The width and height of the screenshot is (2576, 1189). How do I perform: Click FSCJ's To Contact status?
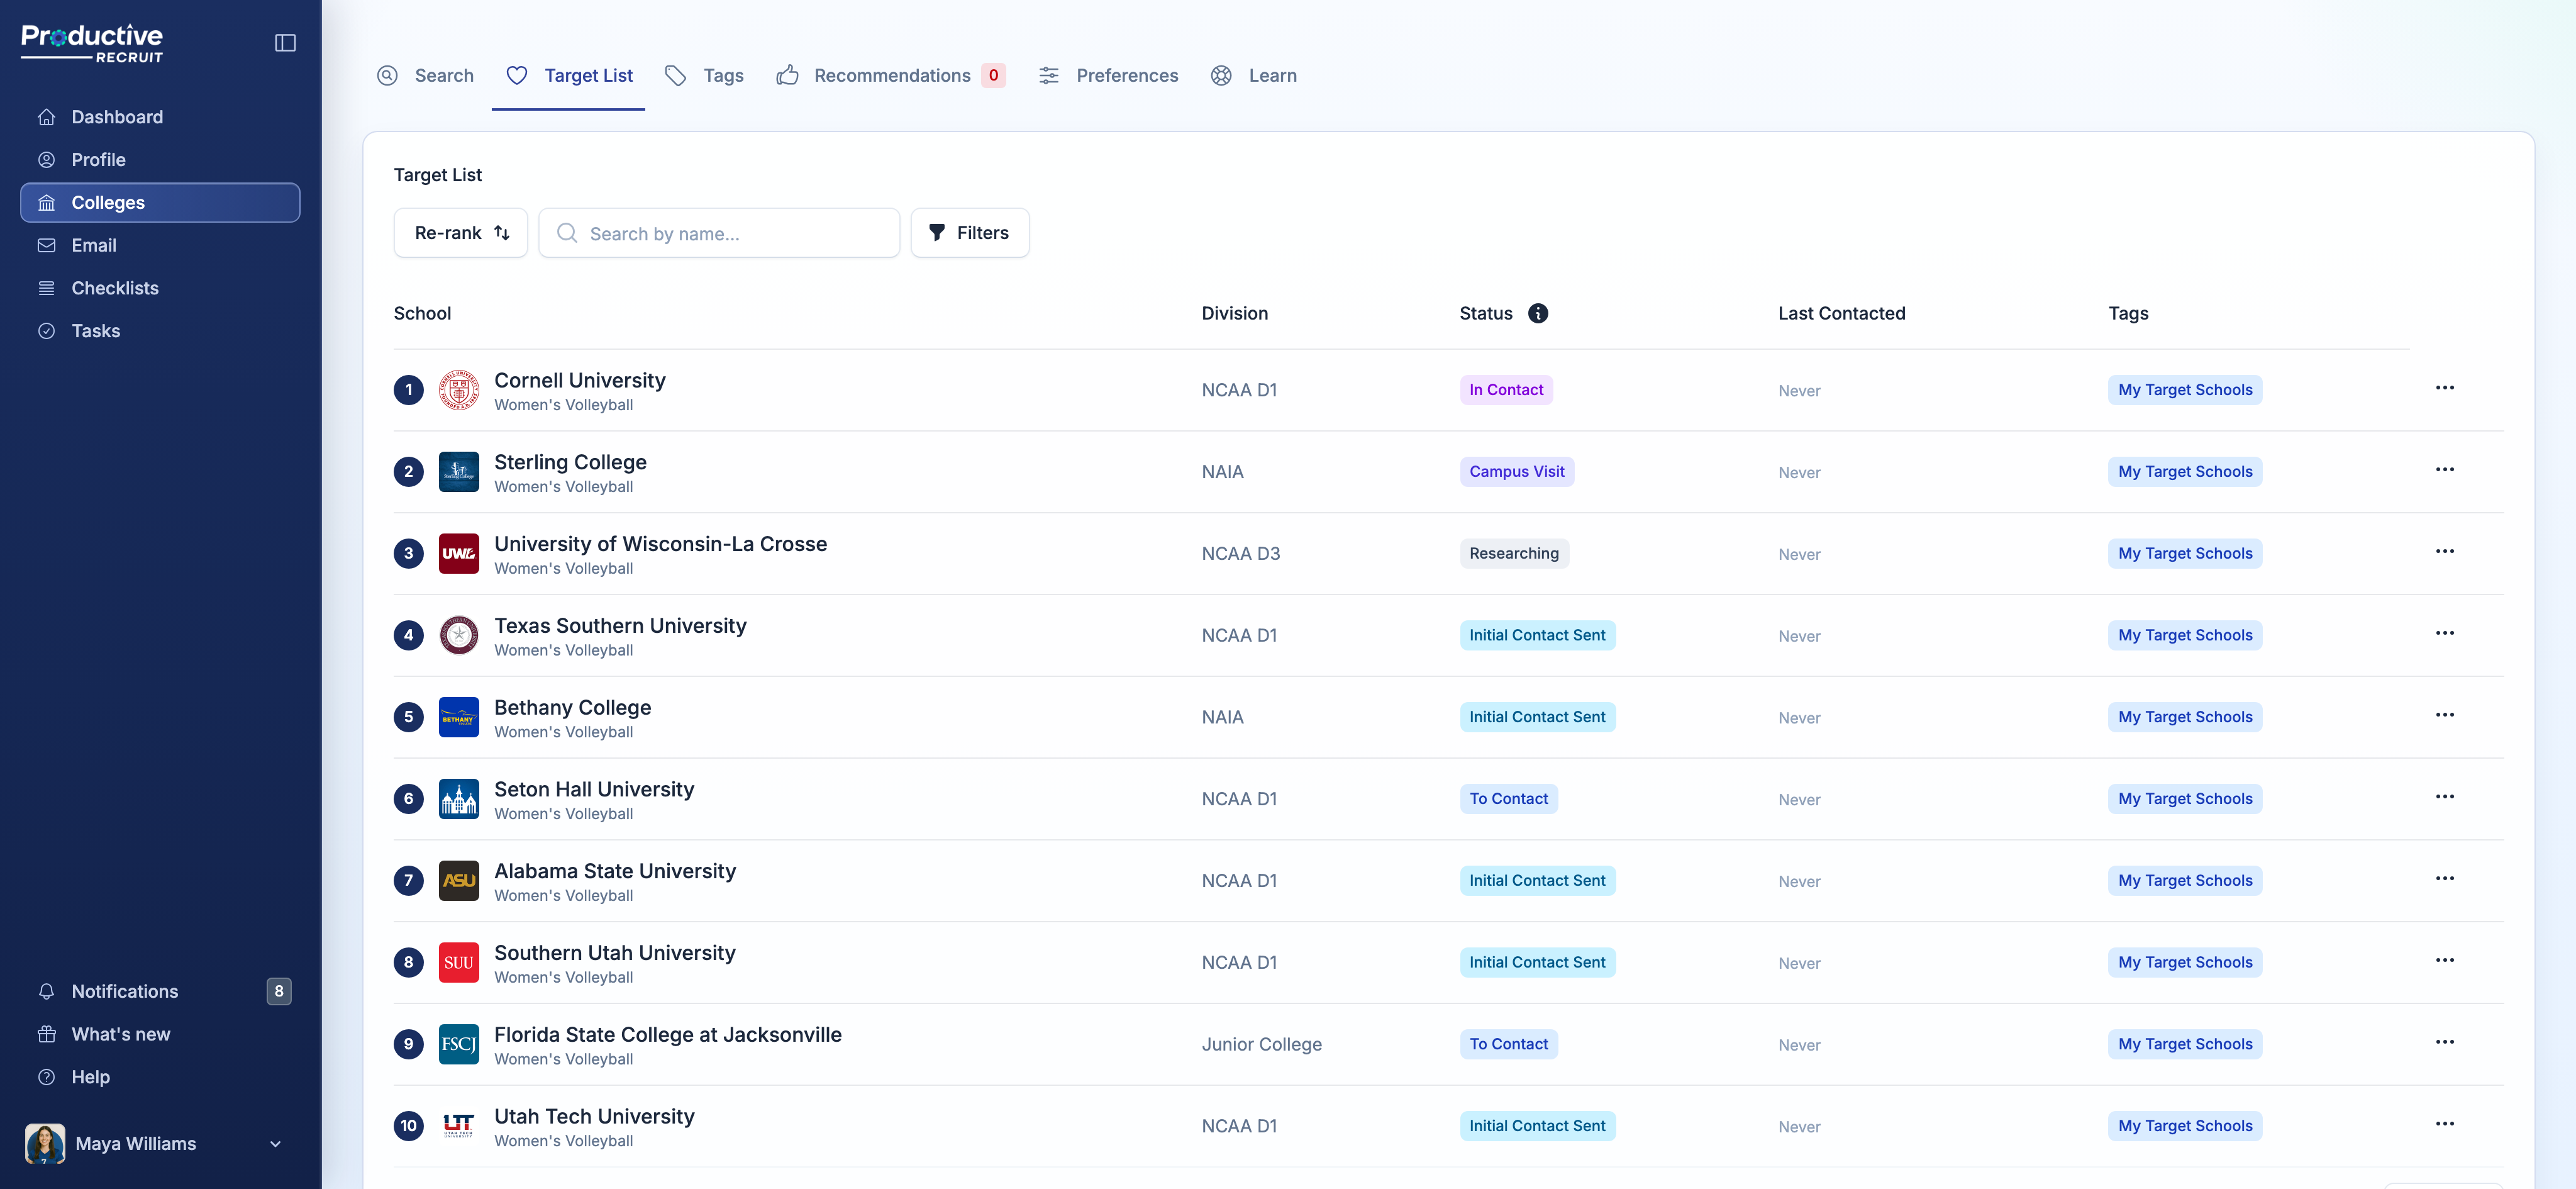click(x=1508, y=1044)
